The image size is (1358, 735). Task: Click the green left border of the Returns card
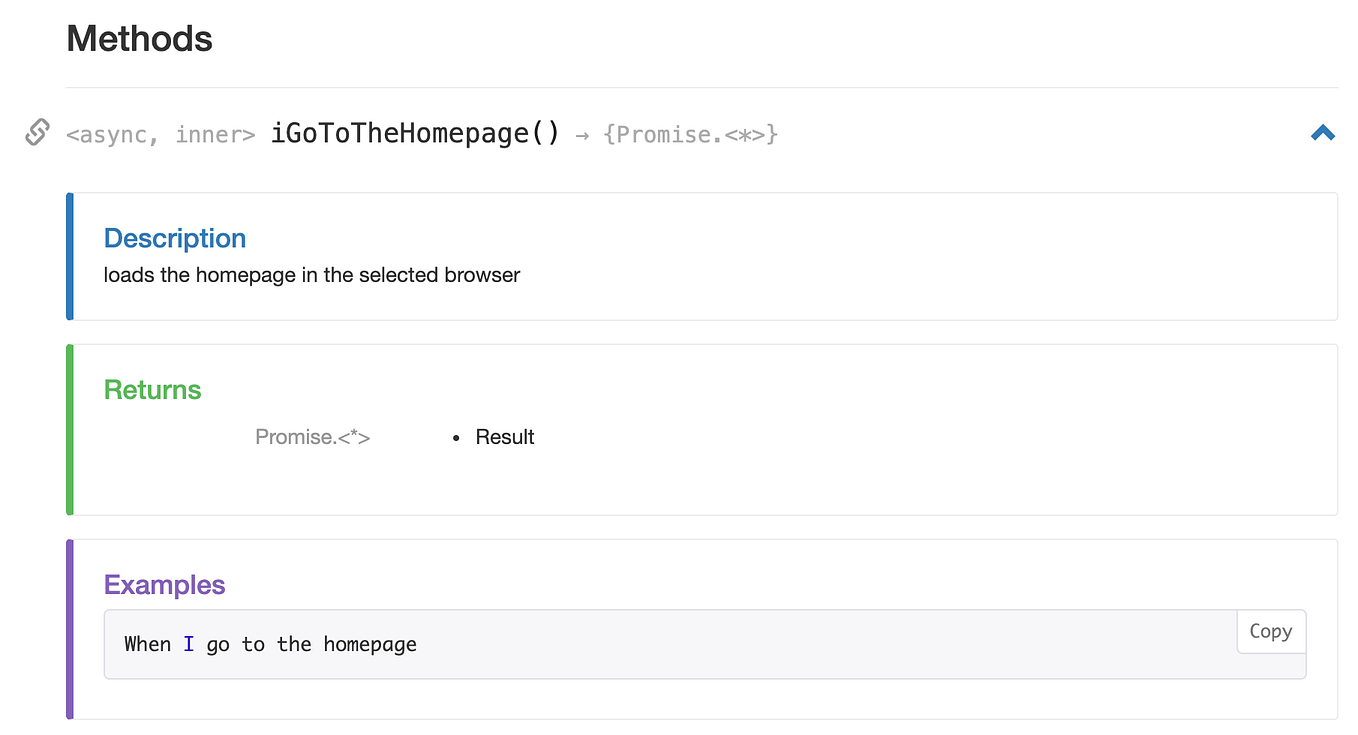[70, 429]
